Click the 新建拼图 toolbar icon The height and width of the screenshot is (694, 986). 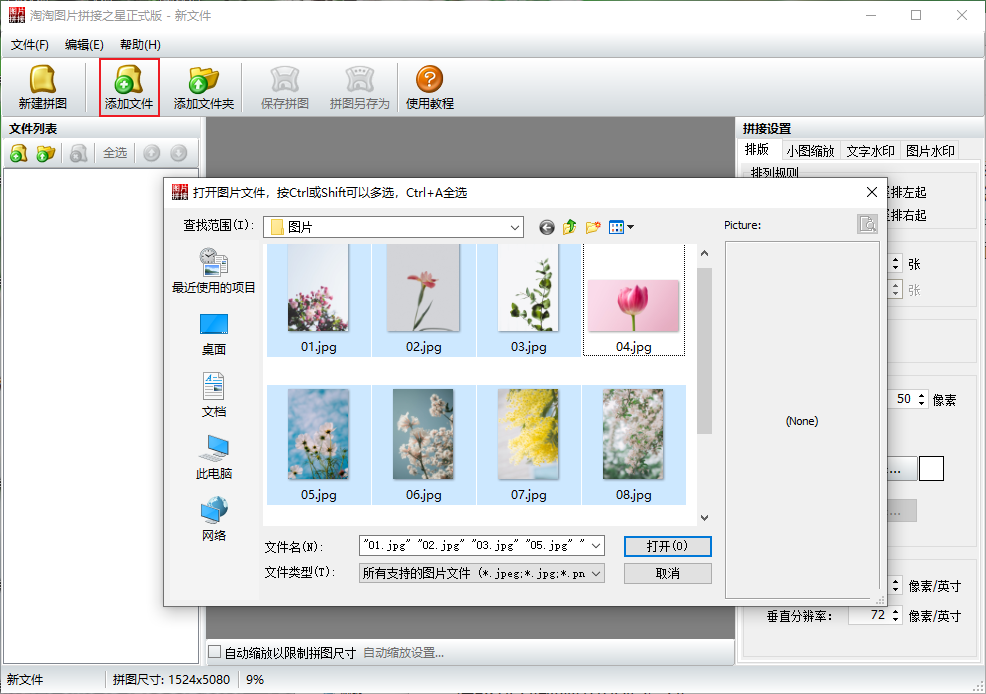pyautogui.click(x=42, y=88)
